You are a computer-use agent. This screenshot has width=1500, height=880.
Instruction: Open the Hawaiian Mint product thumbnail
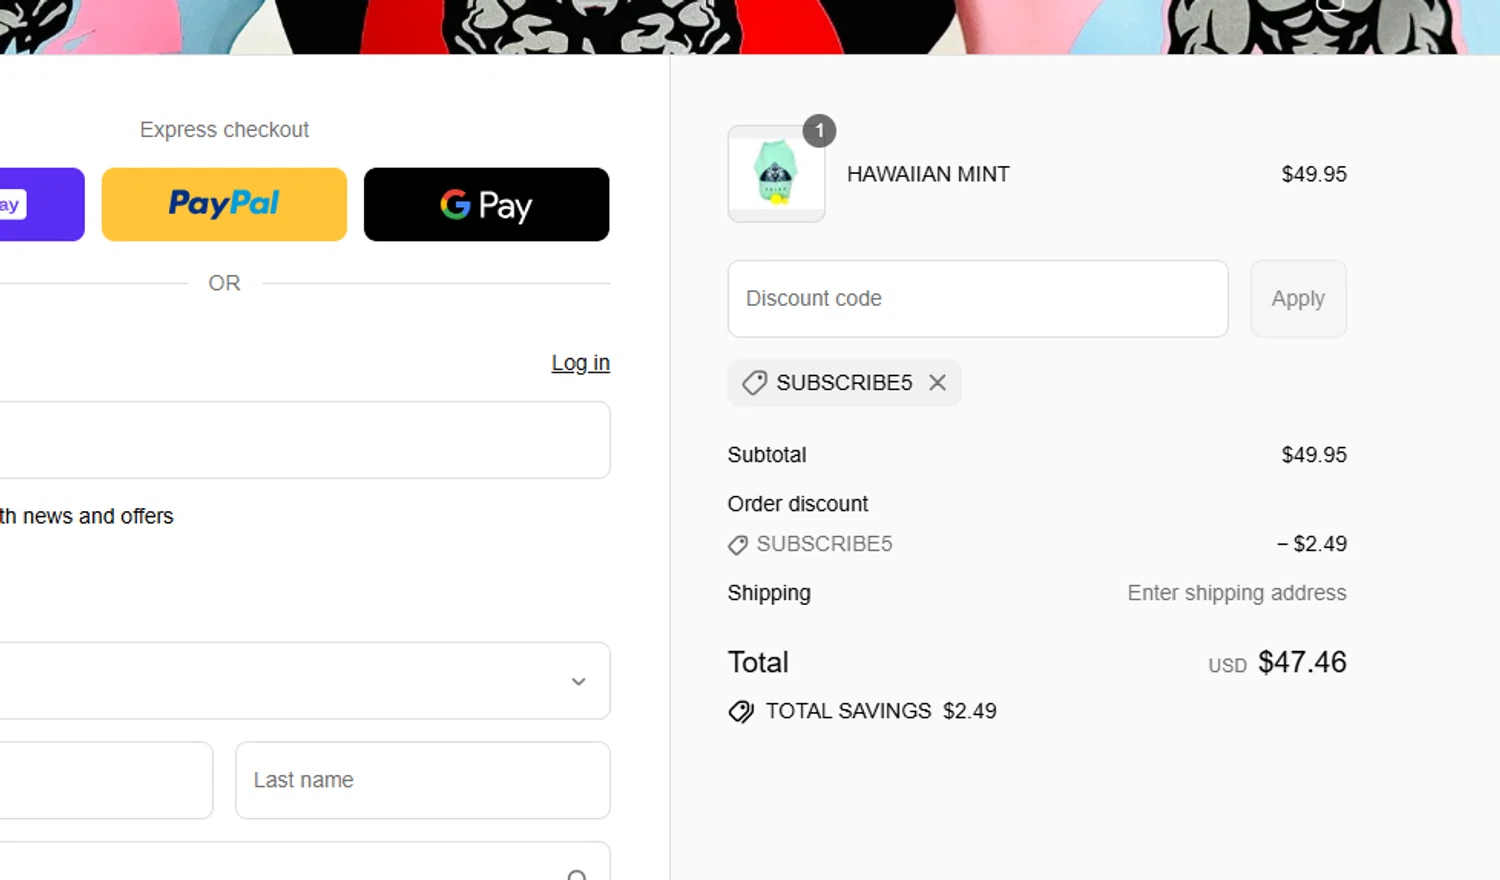tap(776, 174)
